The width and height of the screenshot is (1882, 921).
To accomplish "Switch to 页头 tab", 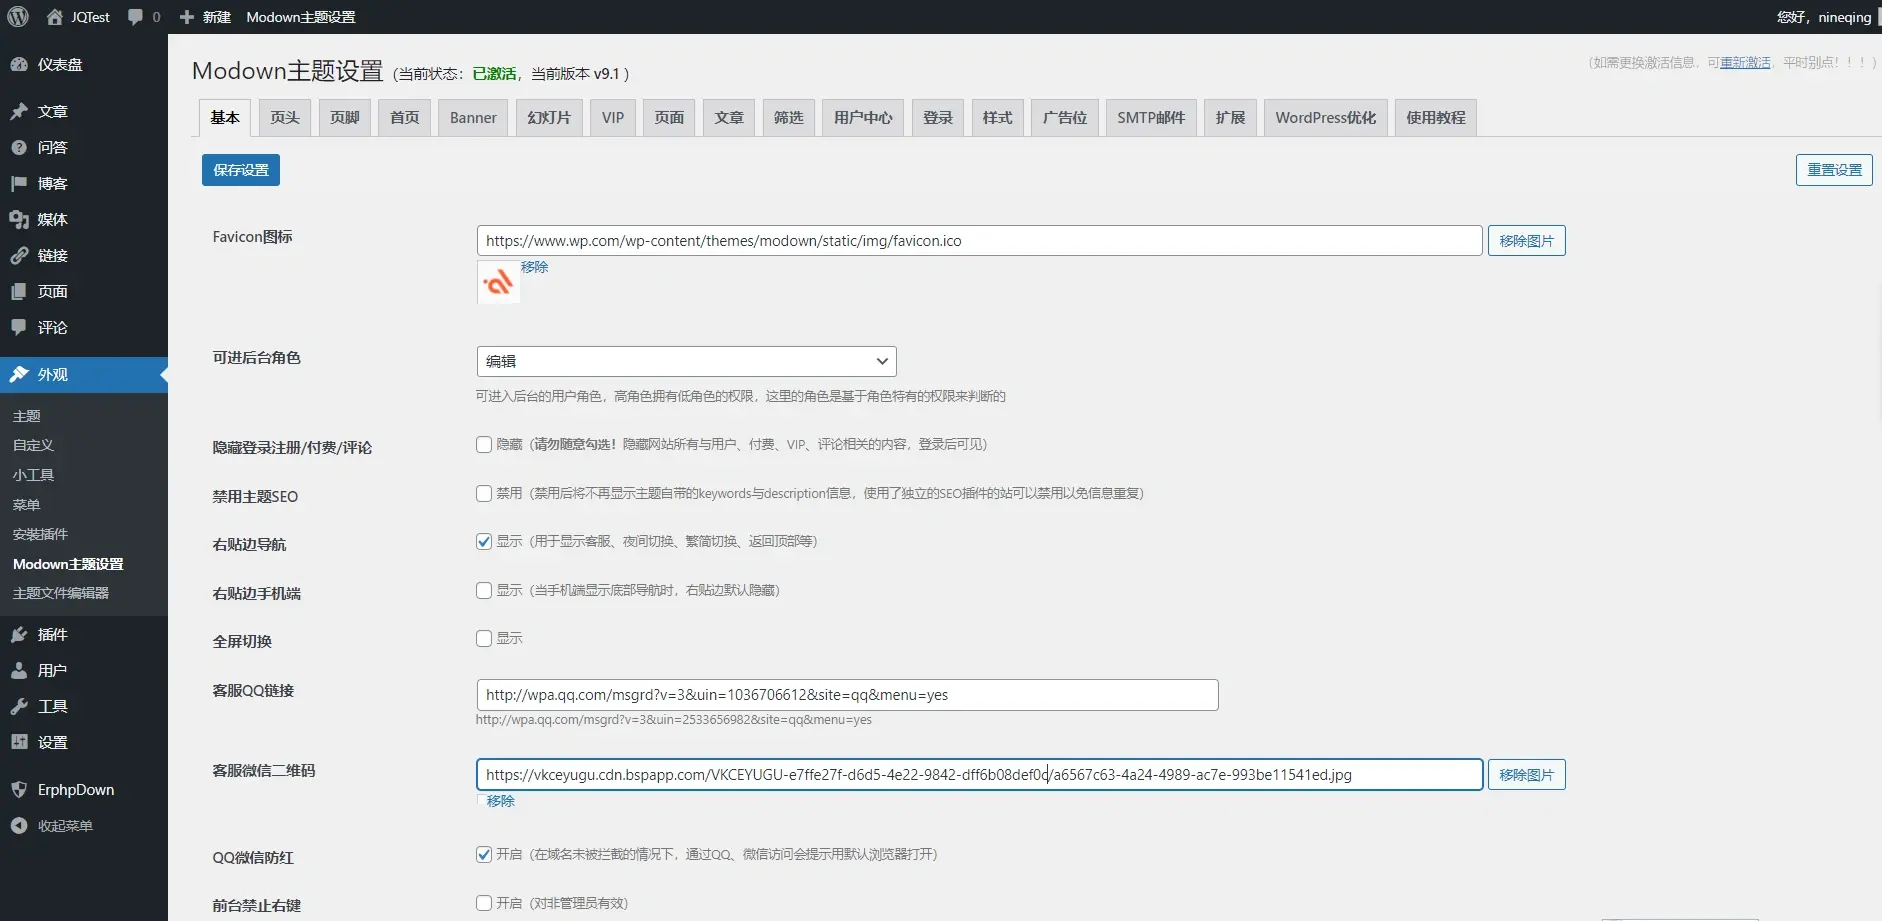I will [x=285, y=117].
